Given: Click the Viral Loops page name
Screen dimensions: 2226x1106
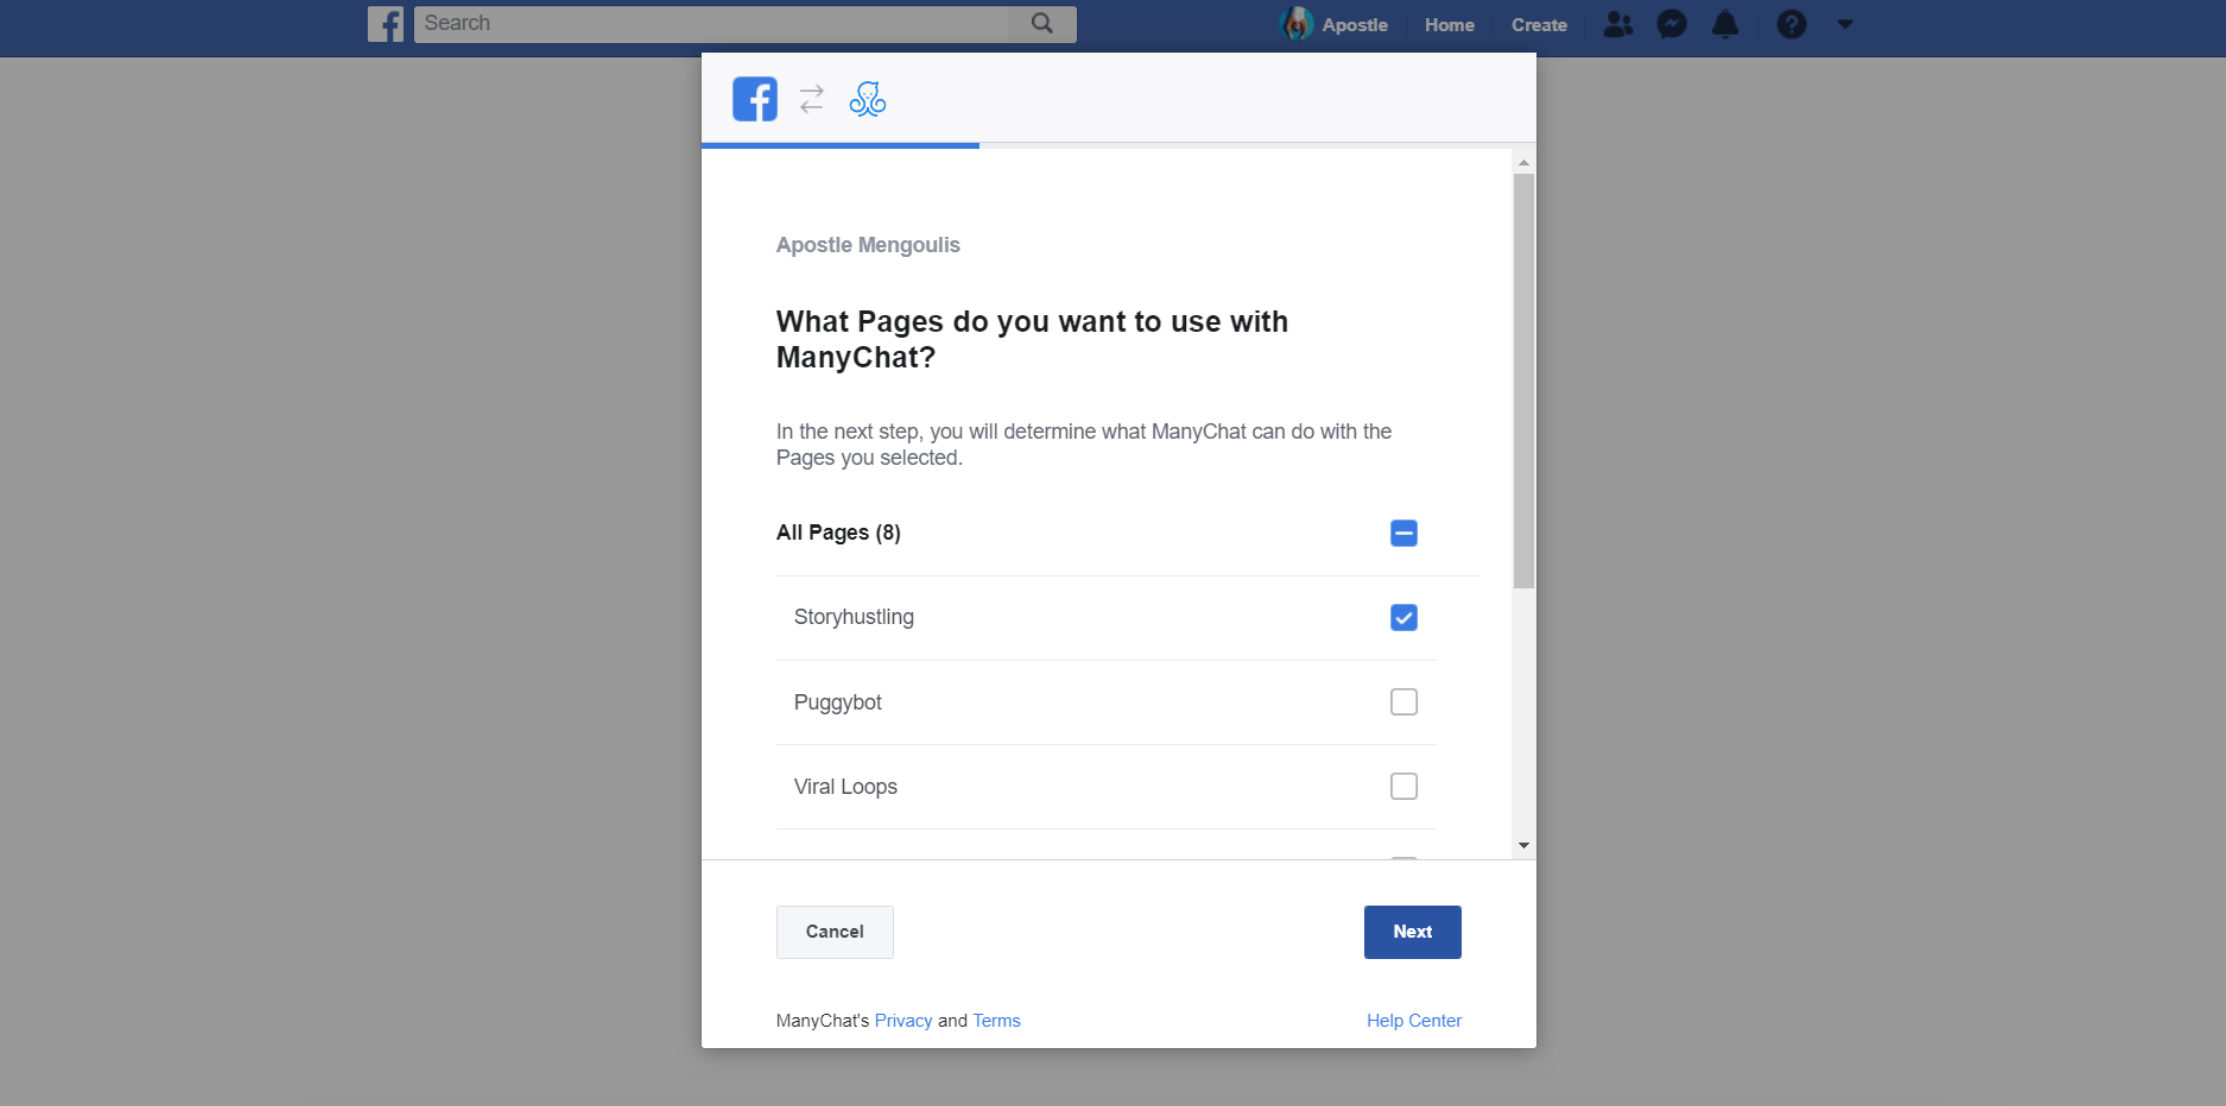Looking at the screenshot, I should click(x=846, y=787).
